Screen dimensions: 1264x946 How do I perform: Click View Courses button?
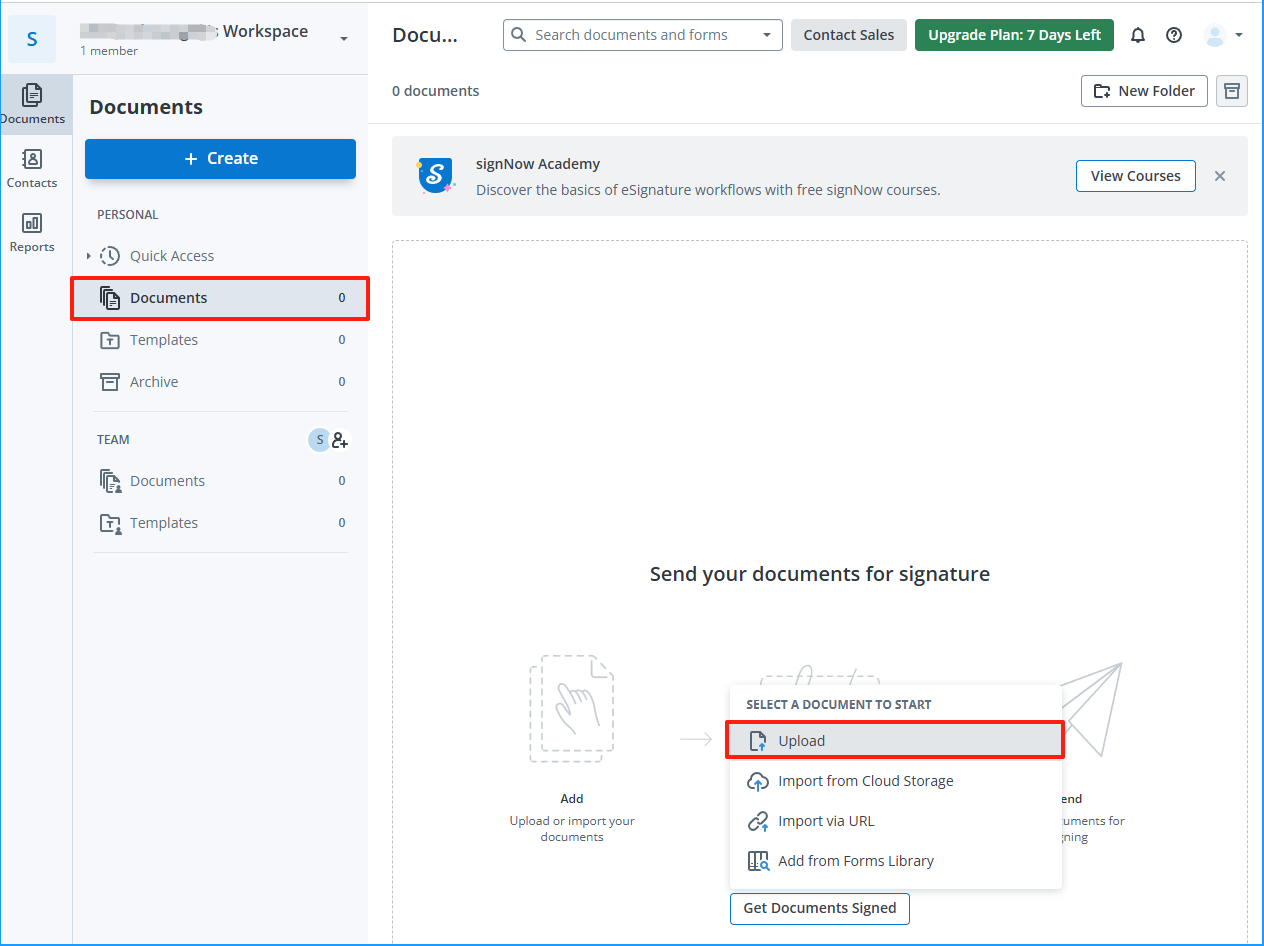[1136, 176]
